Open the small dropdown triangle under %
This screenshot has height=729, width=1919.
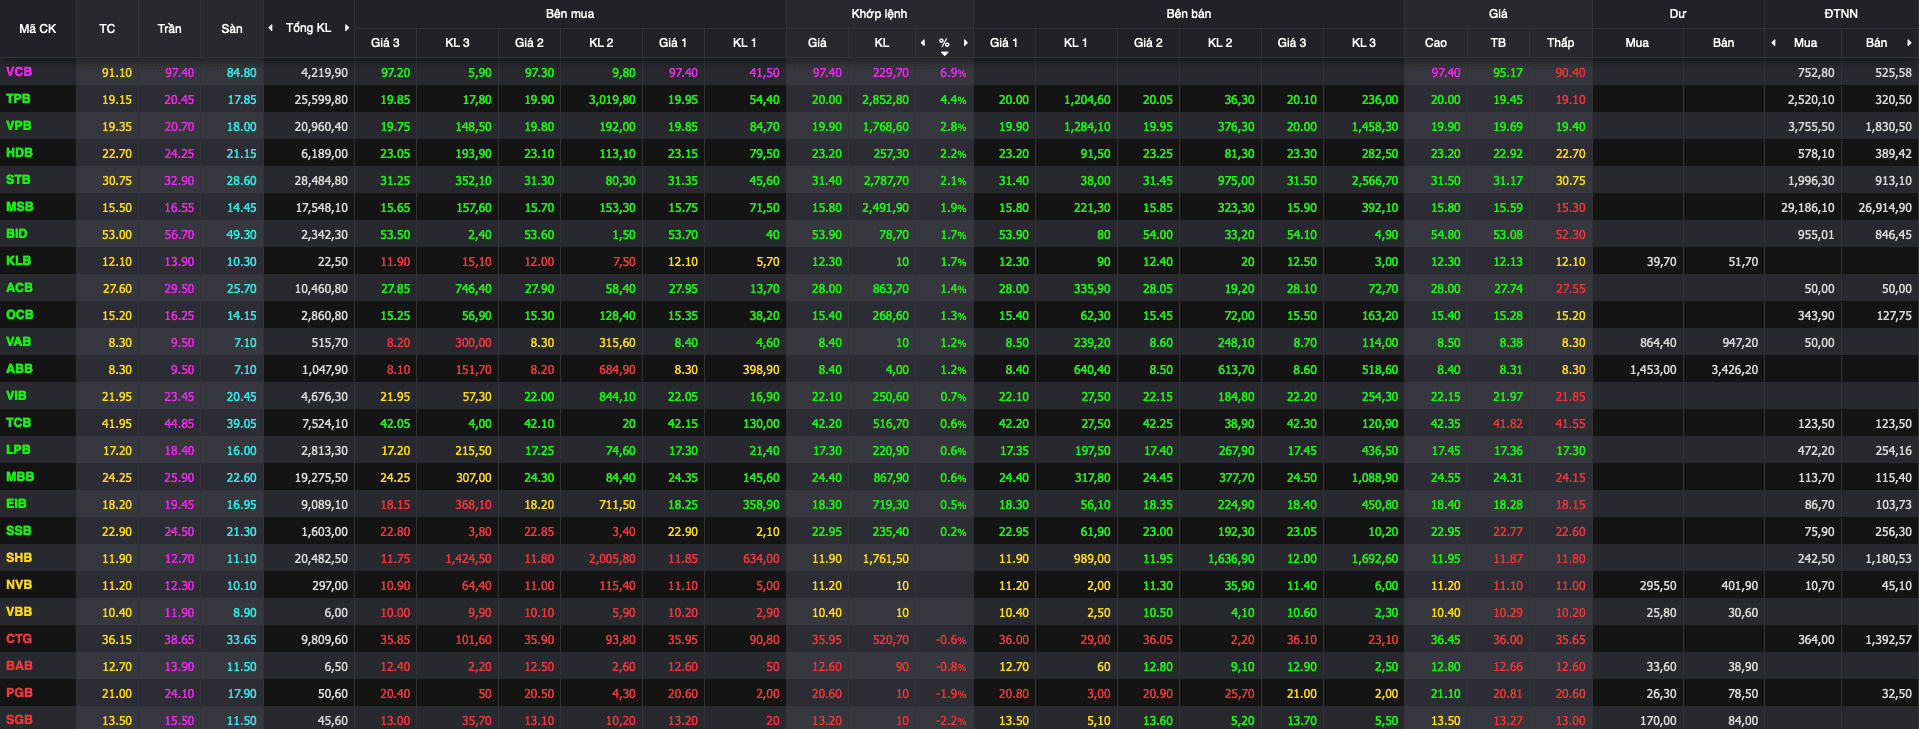944,53
